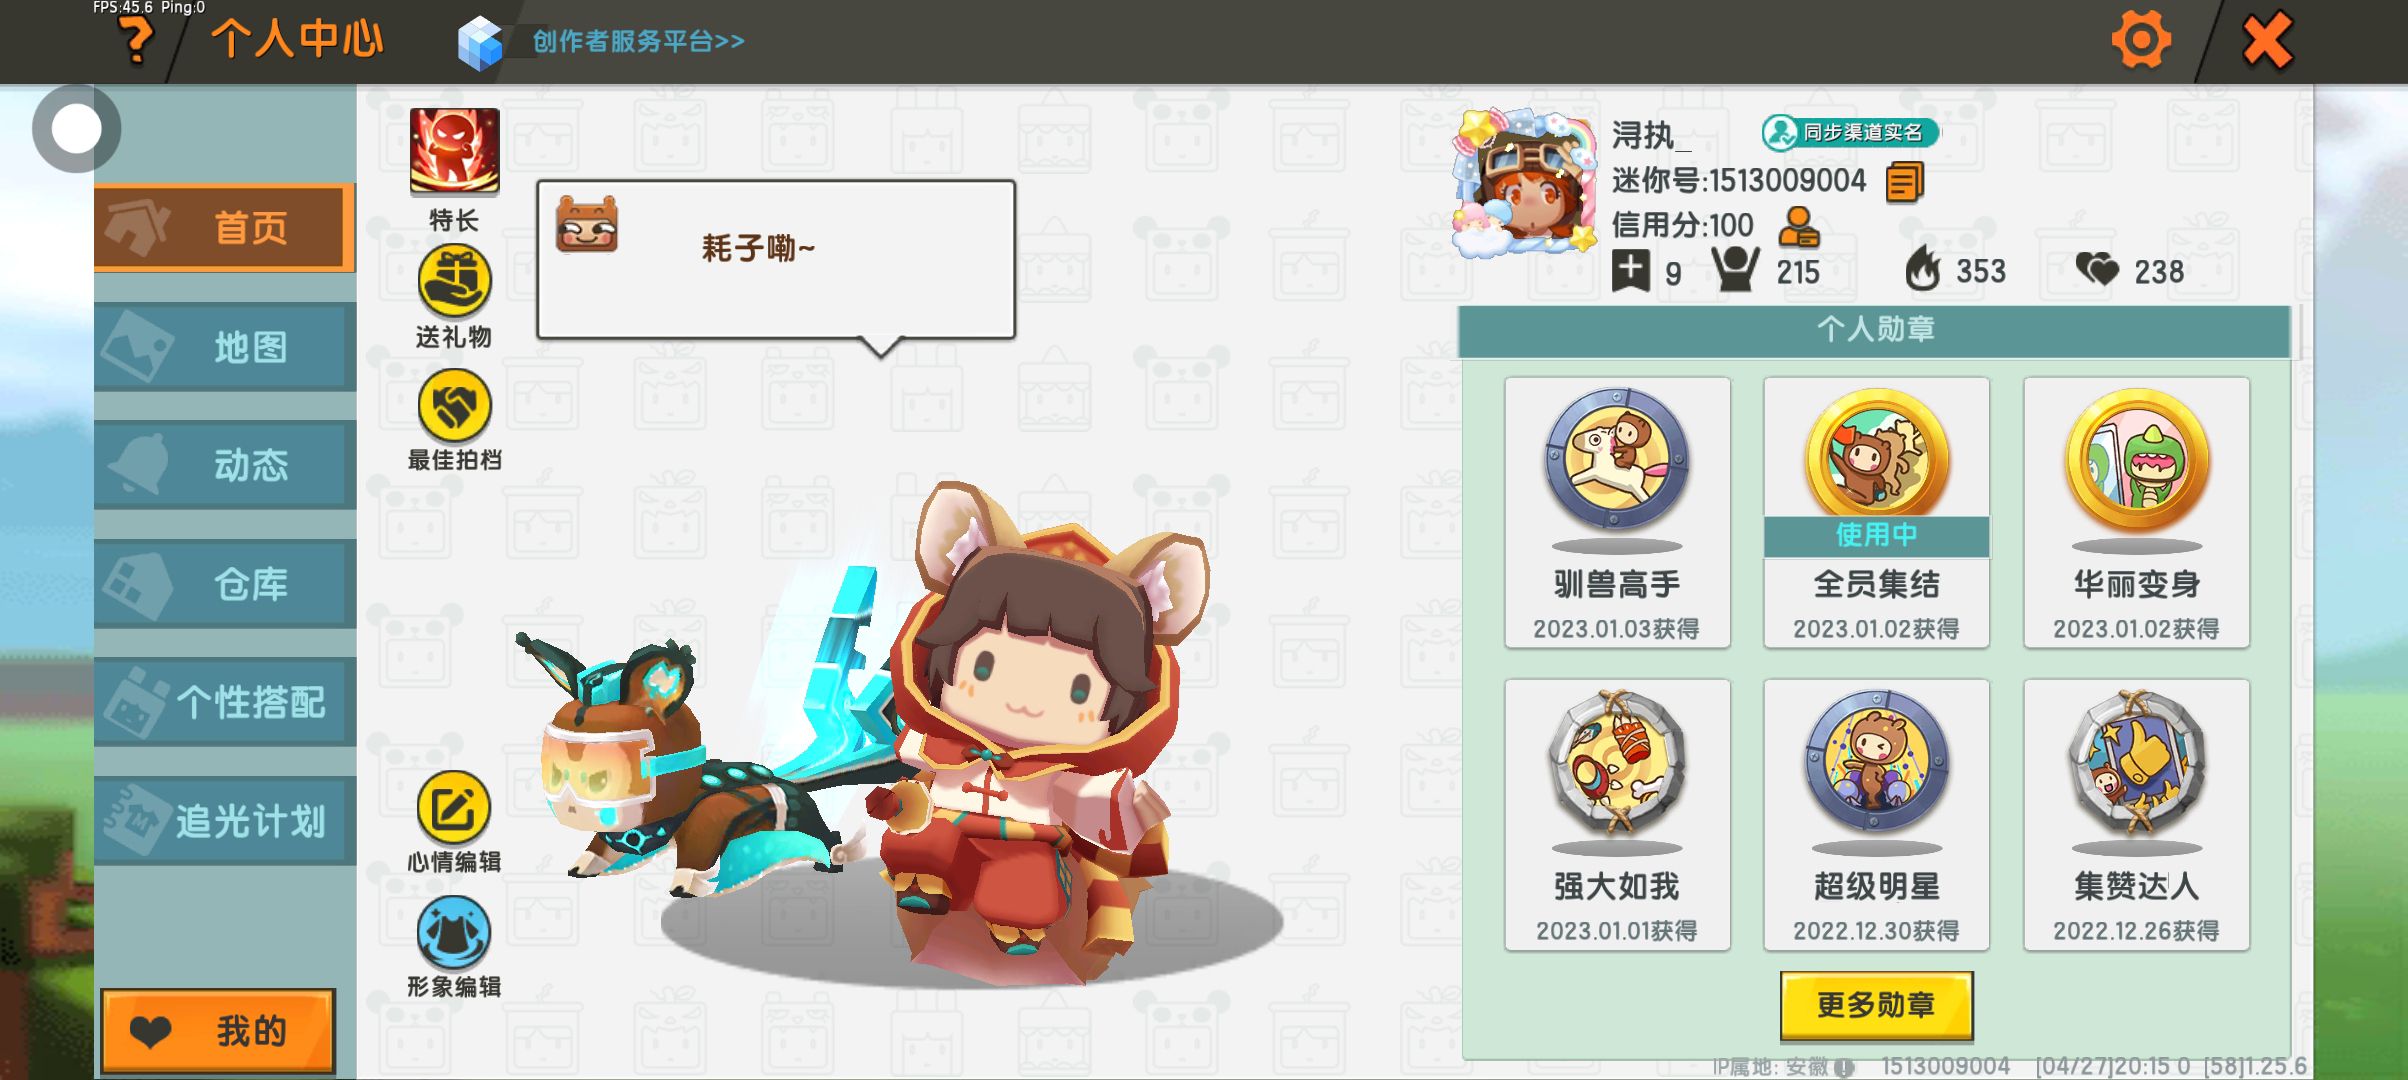The width and height of the screenshot is (2408, 1080).
Task: Click the 我的 button with heart
Action: (218, 1031)
